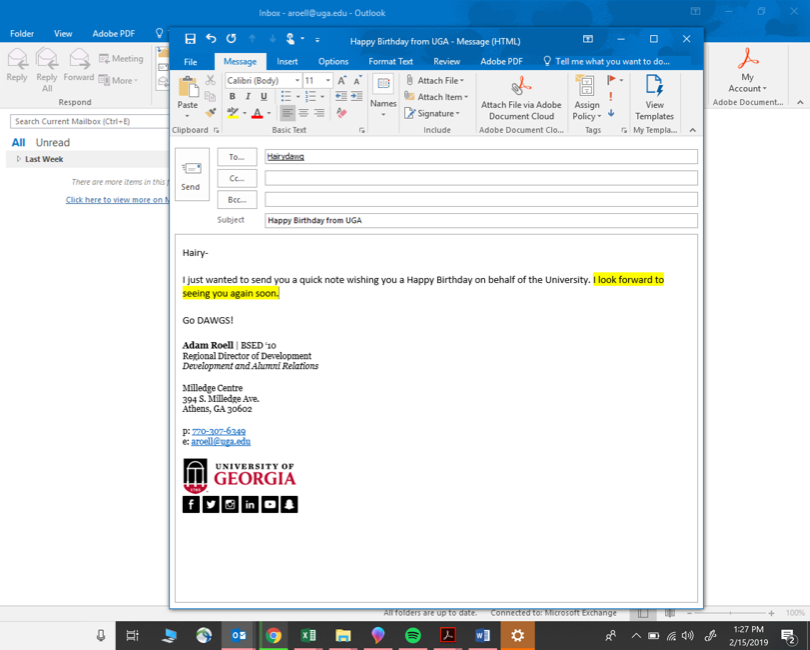Open Spotify from the taskbar
Image resolution: width=810 pixels, height=650 pixels.
413,636
